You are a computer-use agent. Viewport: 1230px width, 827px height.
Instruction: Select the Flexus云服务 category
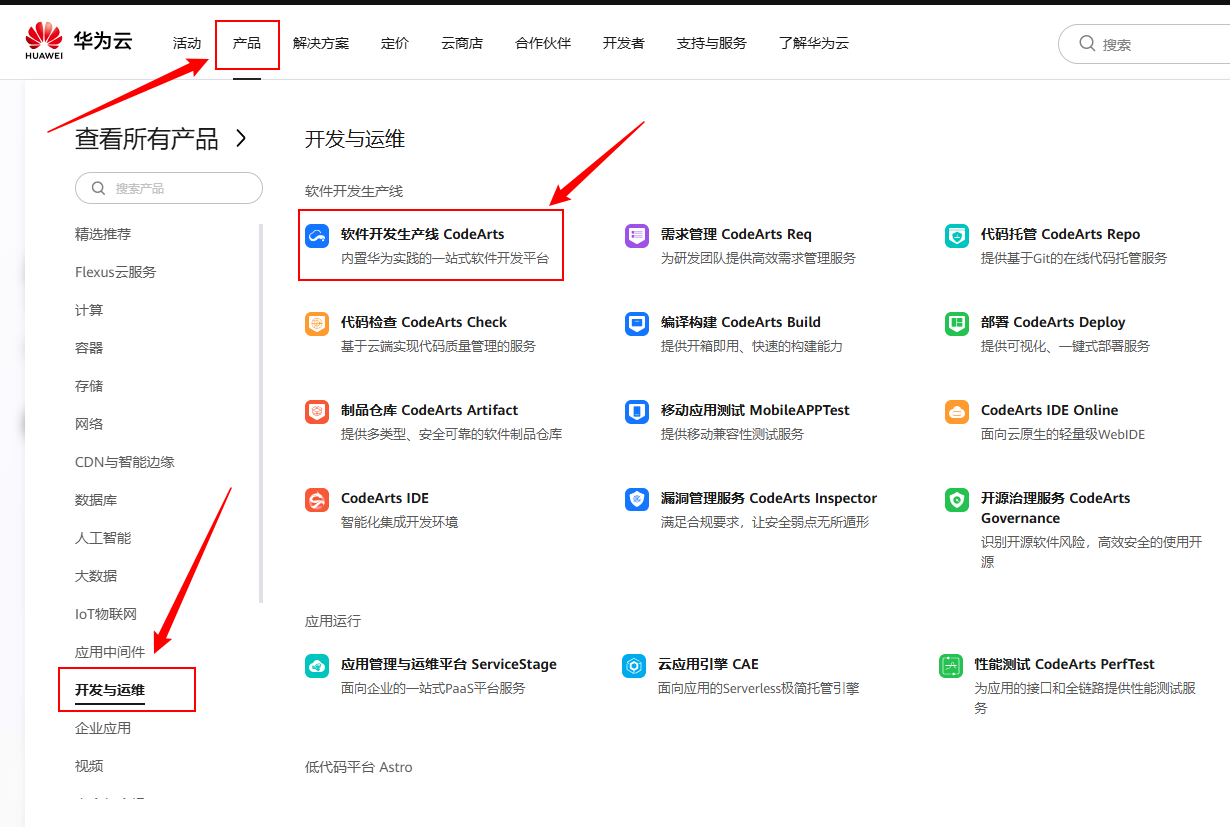click(116, 272)
